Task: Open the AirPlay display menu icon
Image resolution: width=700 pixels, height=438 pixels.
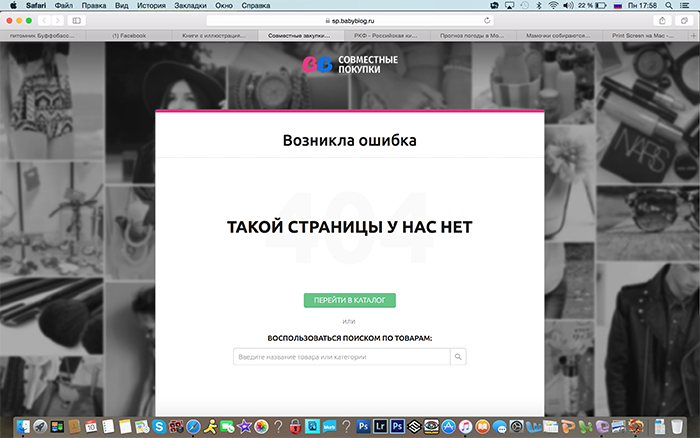Action: [509, 5]
